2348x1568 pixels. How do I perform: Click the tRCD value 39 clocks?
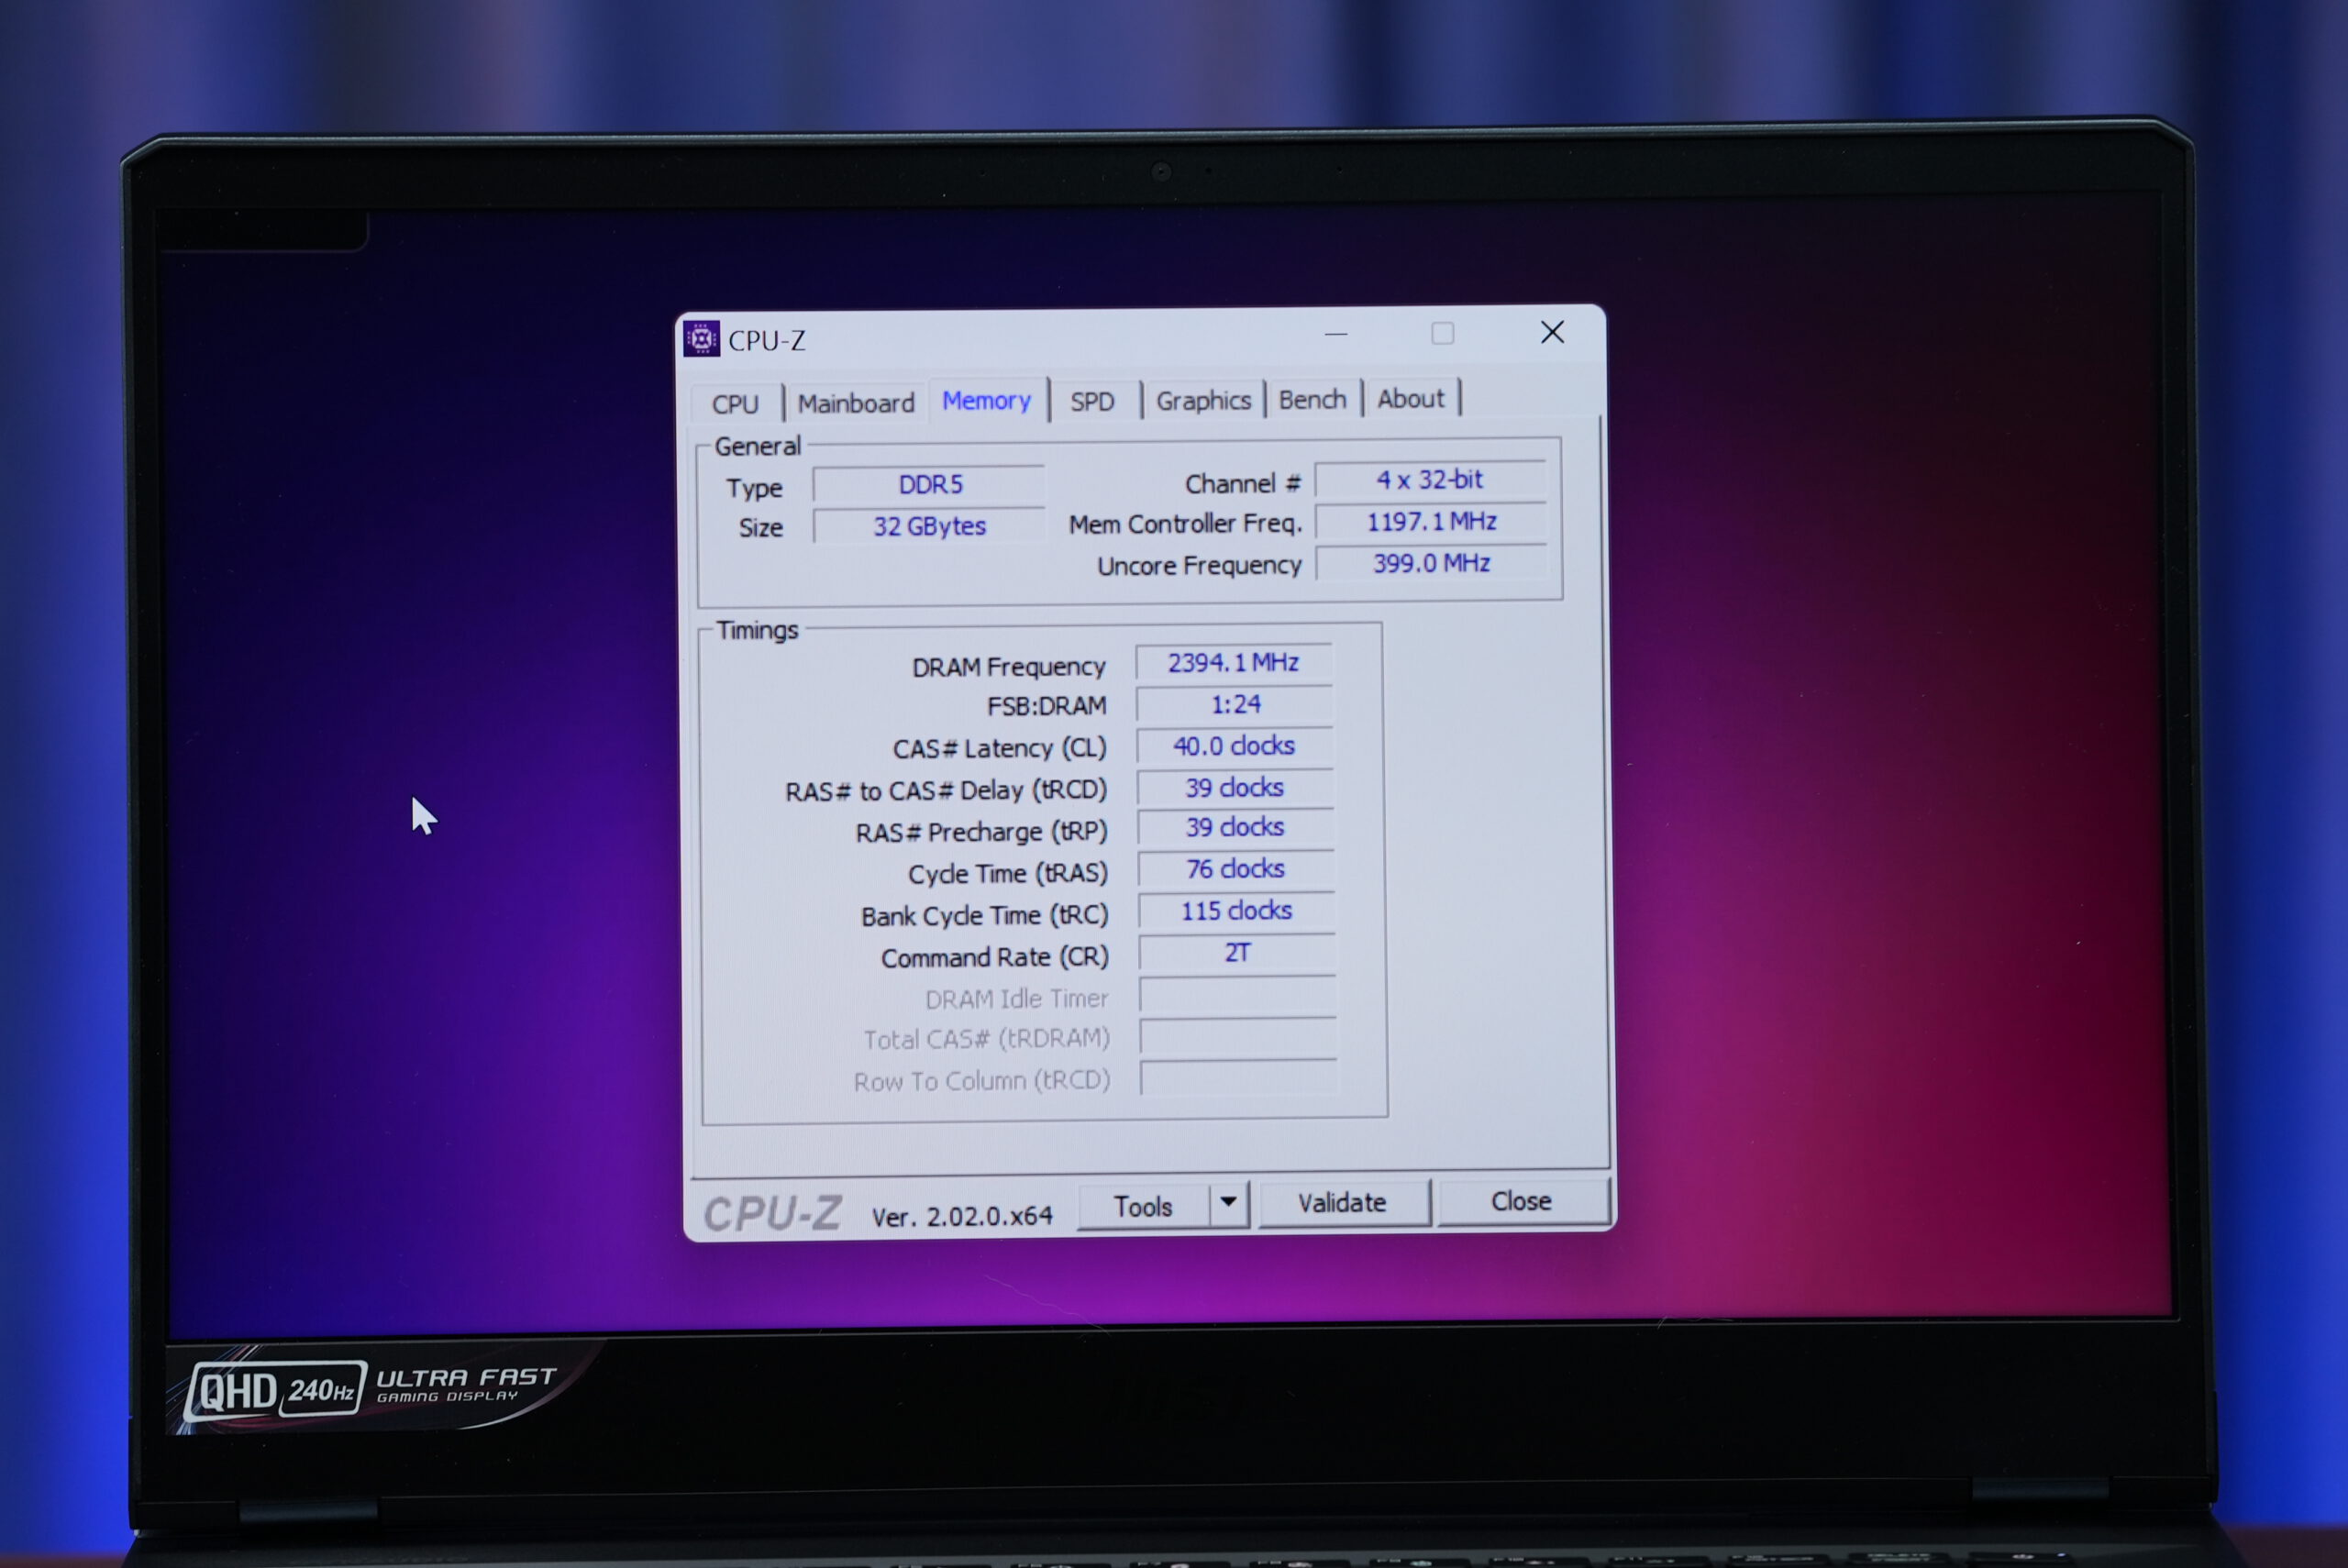coord(1235,787)
